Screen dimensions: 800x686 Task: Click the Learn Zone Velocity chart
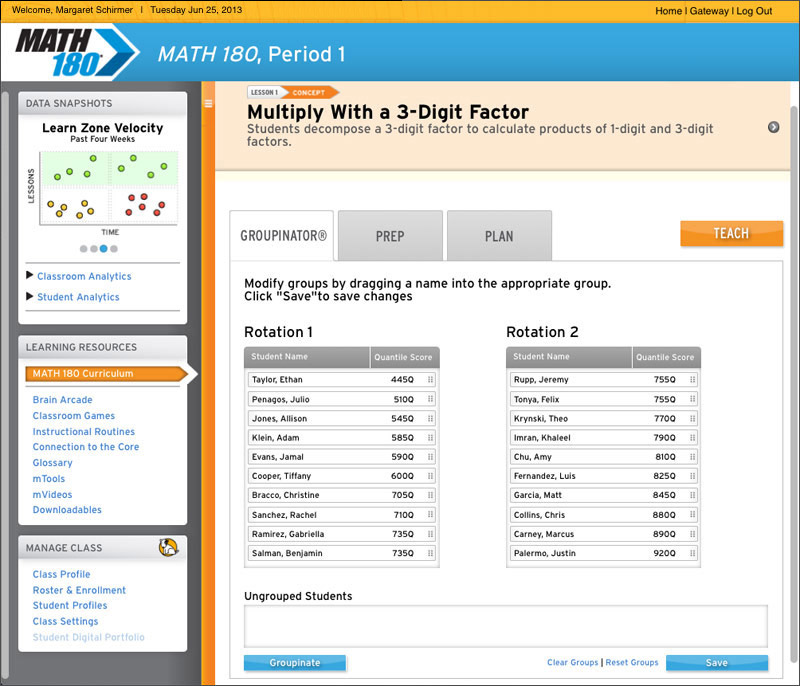(x=109, y=188)
